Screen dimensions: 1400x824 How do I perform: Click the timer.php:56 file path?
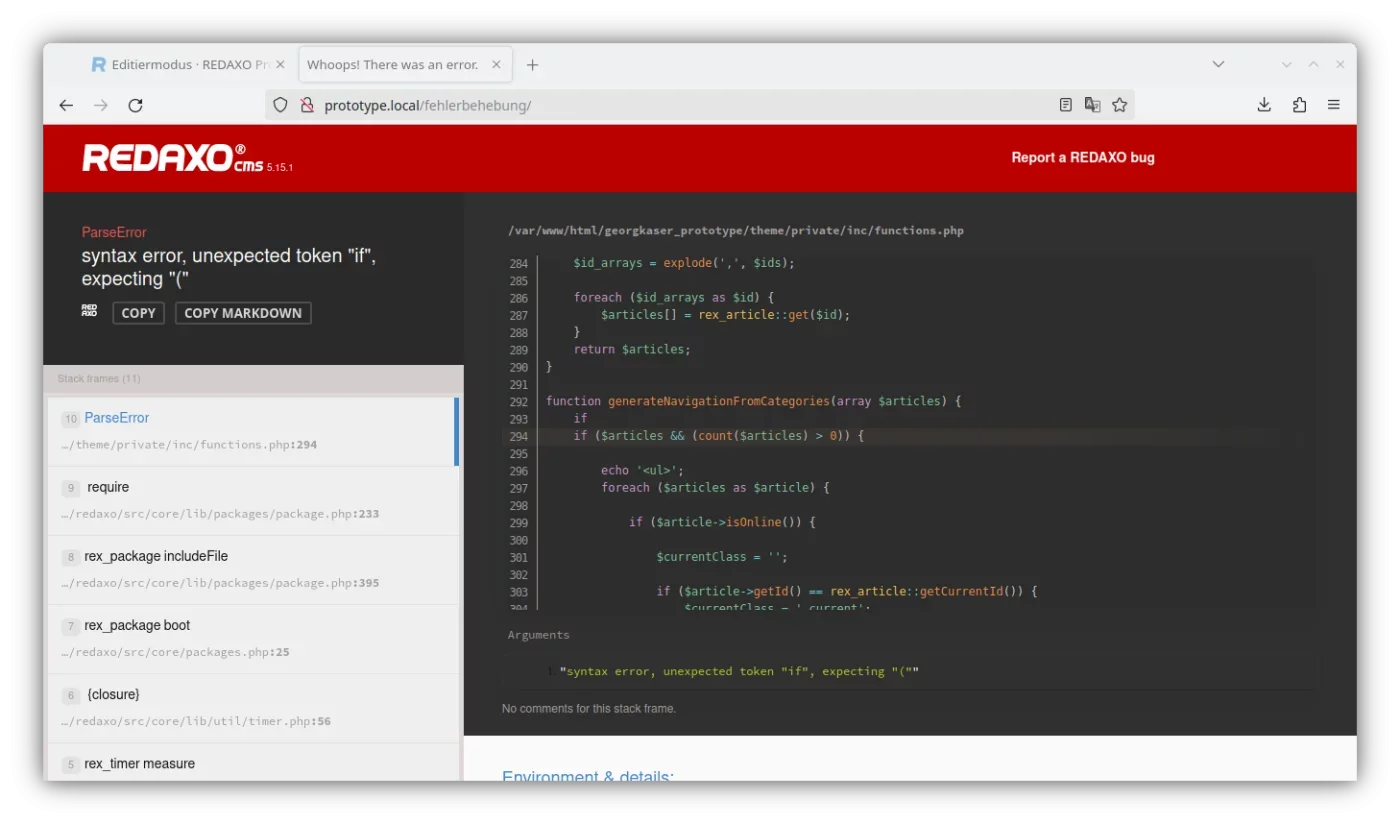(196, 721)
